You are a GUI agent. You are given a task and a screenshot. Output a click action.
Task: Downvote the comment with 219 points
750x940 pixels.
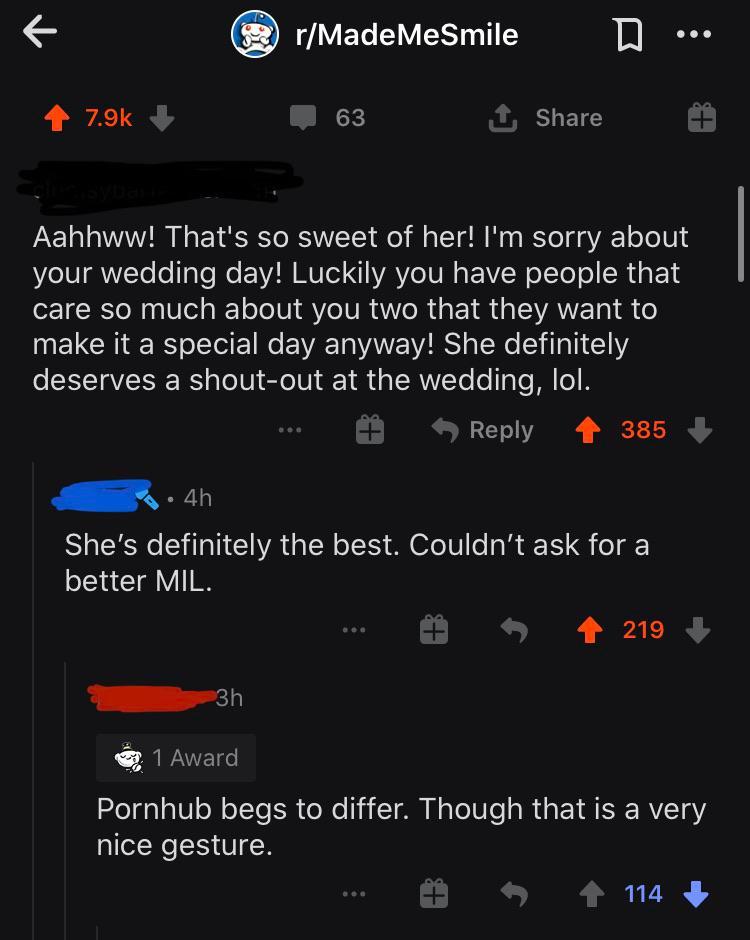698,630
